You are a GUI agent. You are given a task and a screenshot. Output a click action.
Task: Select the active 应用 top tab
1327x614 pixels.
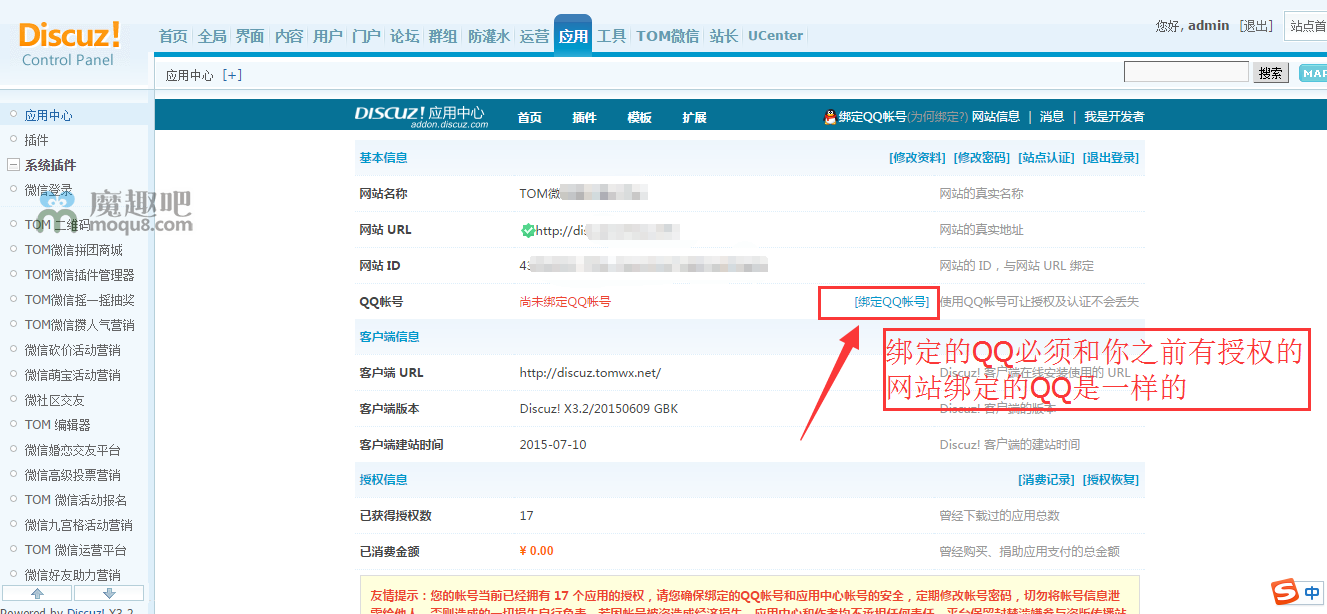coord(573,36)
